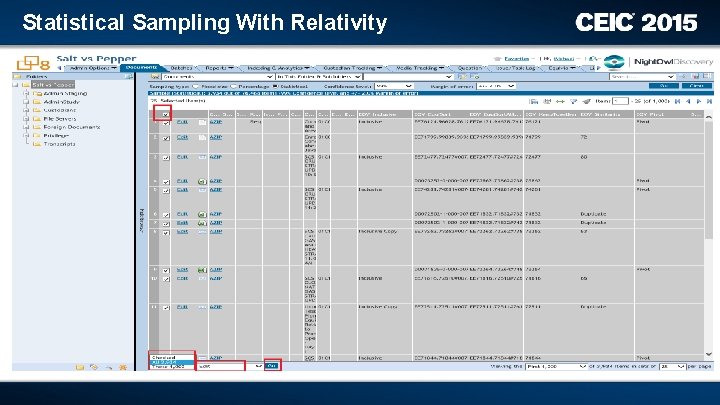
Task: Toggle checkbox for row 1
Action: [166, 123]
